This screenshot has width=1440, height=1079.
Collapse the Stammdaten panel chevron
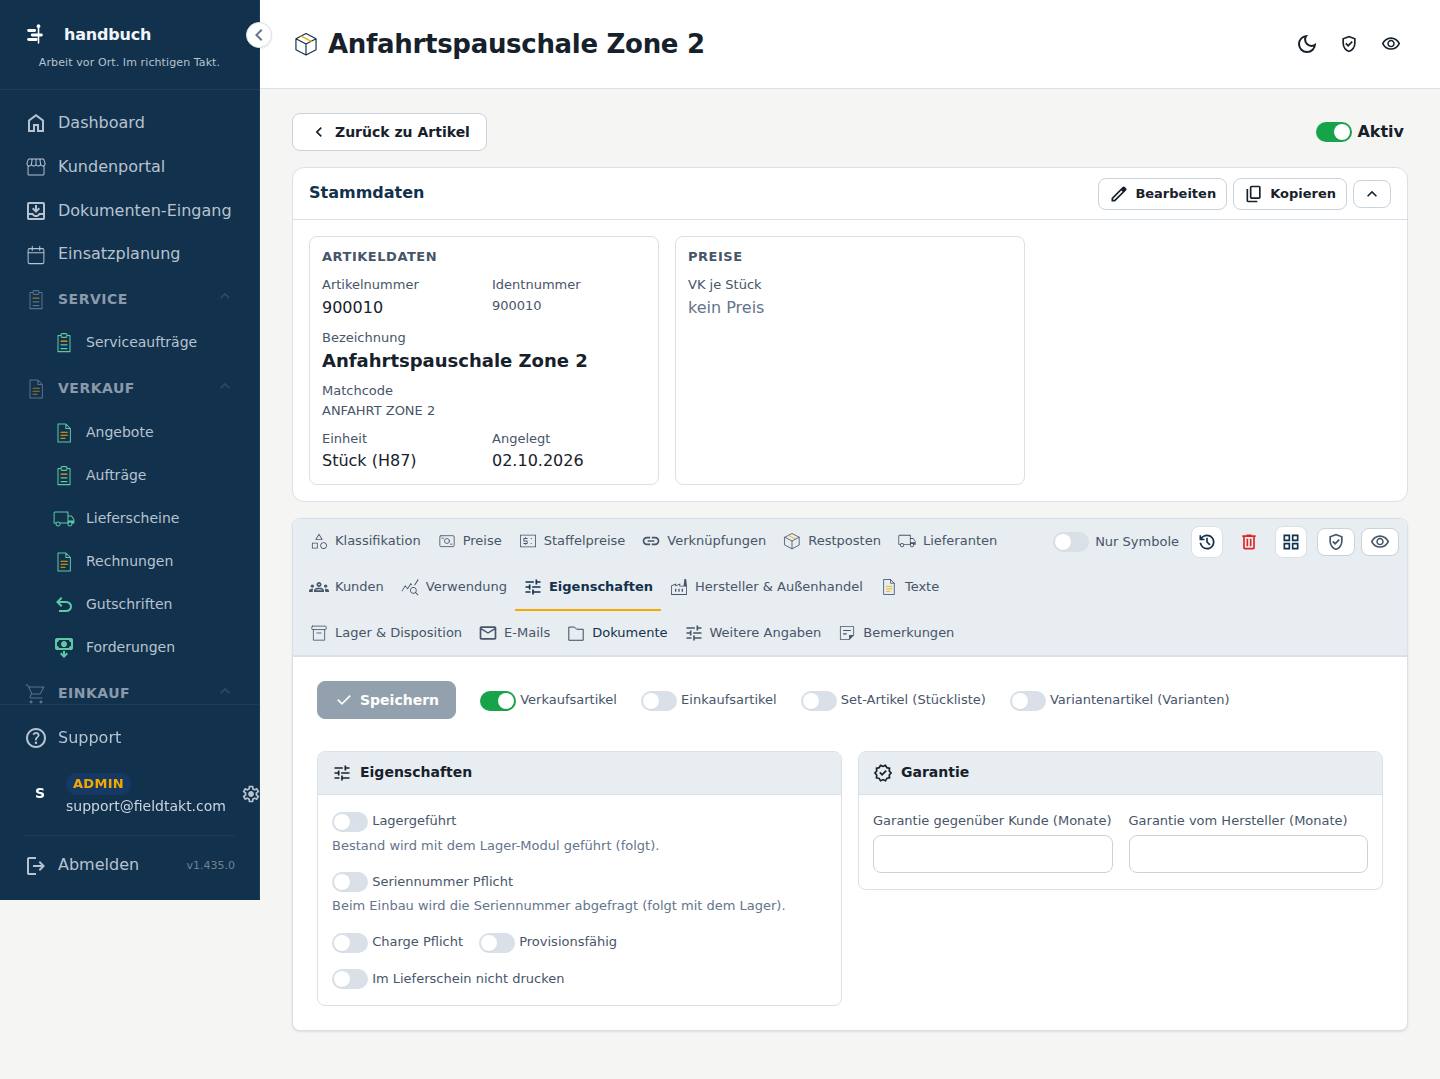(1372, 194)
